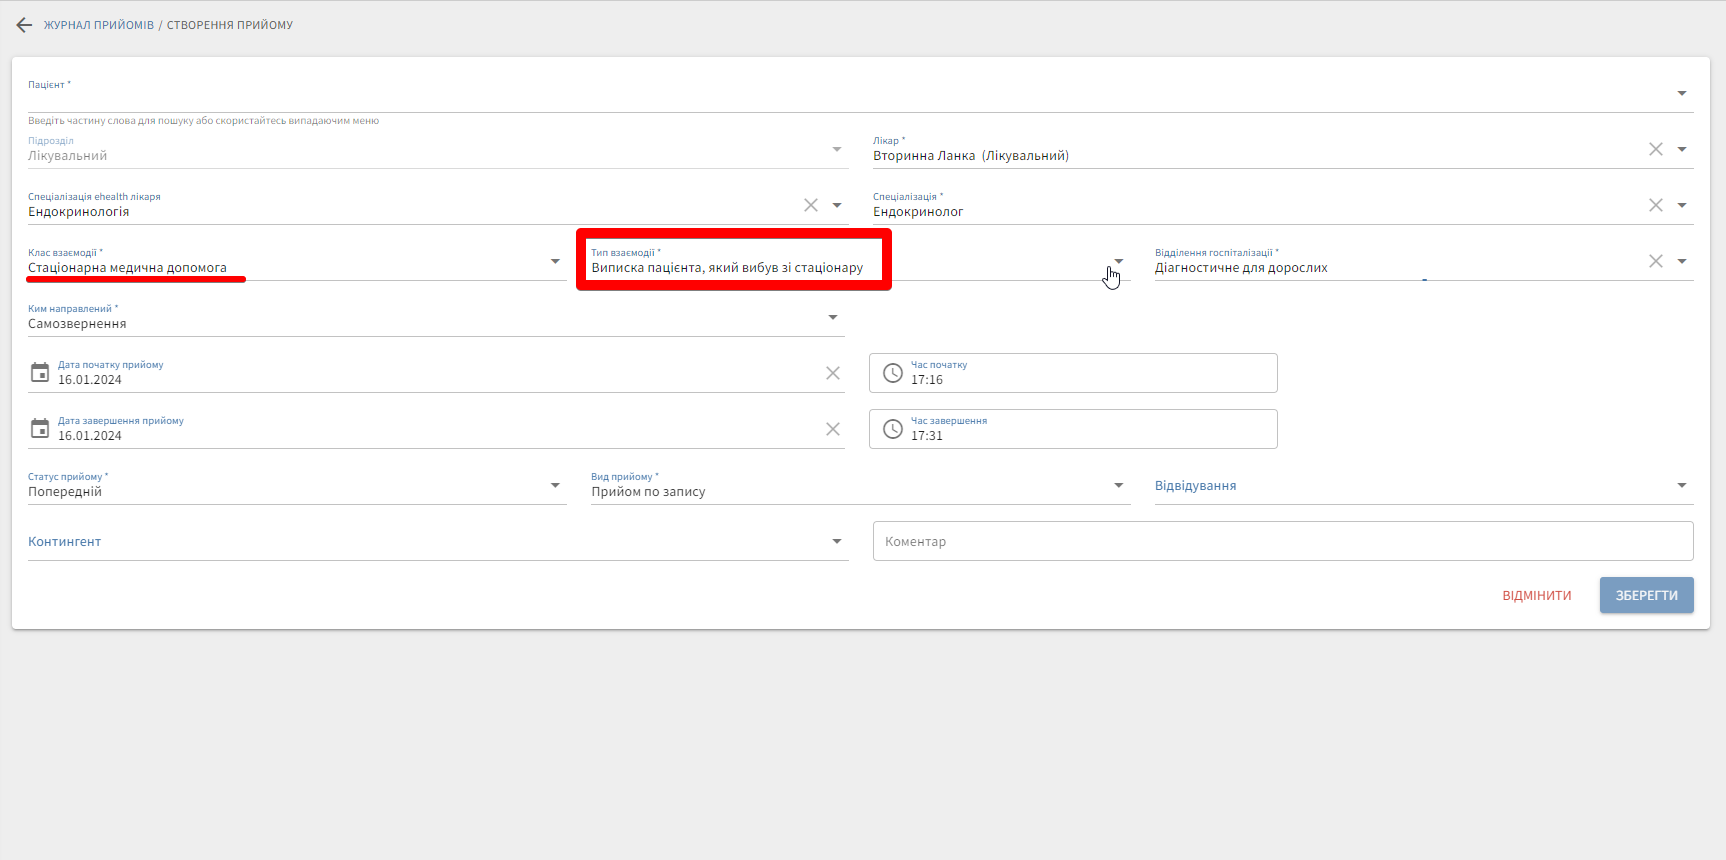Open calendar for Дата початку прийому

(40, 373)
